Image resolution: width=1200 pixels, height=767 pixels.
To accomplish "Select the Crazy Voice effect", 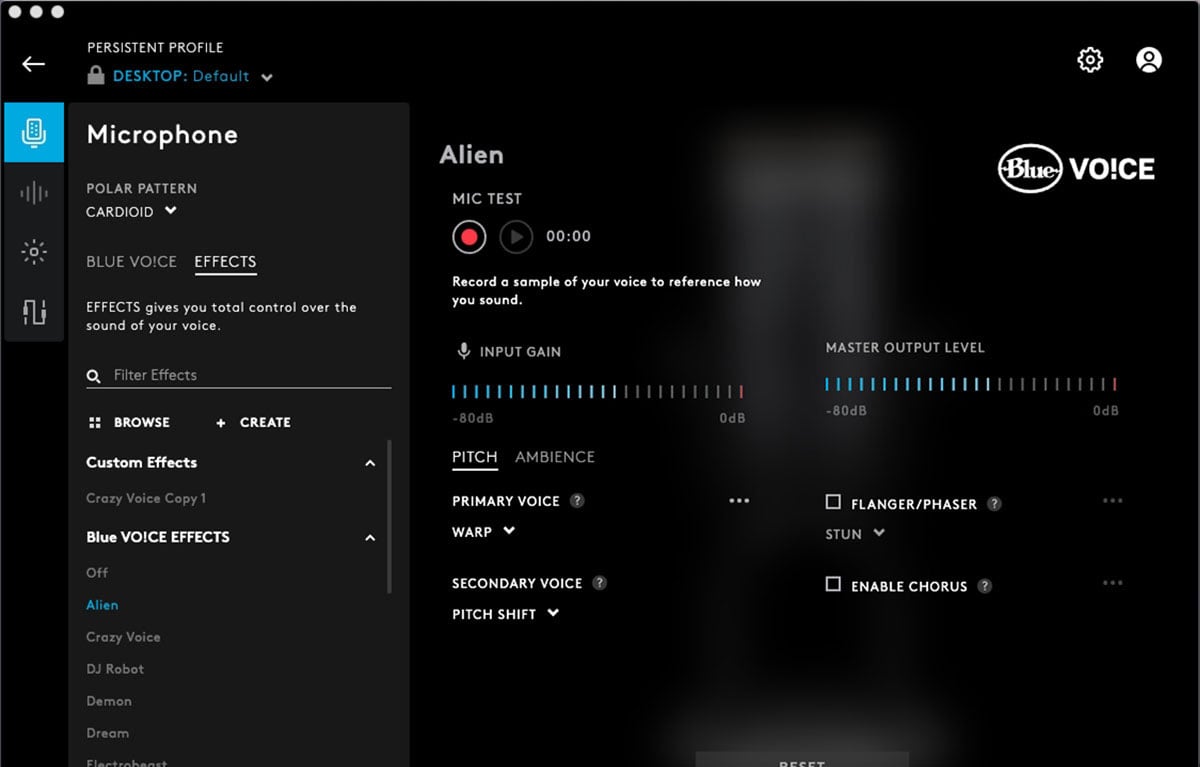I will [x=123, y=637].
